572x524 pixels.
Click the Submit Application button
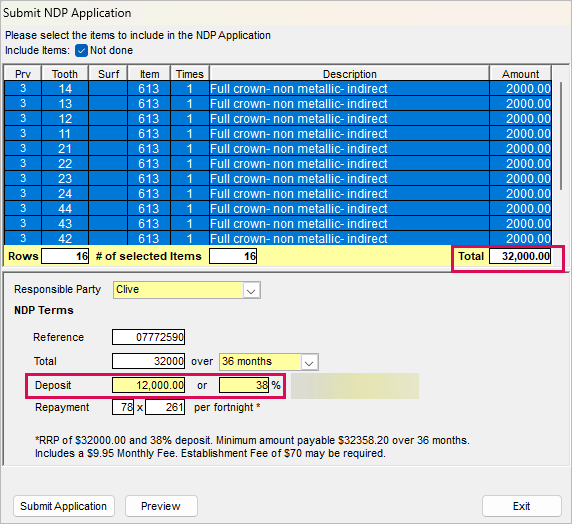(64, 506)
